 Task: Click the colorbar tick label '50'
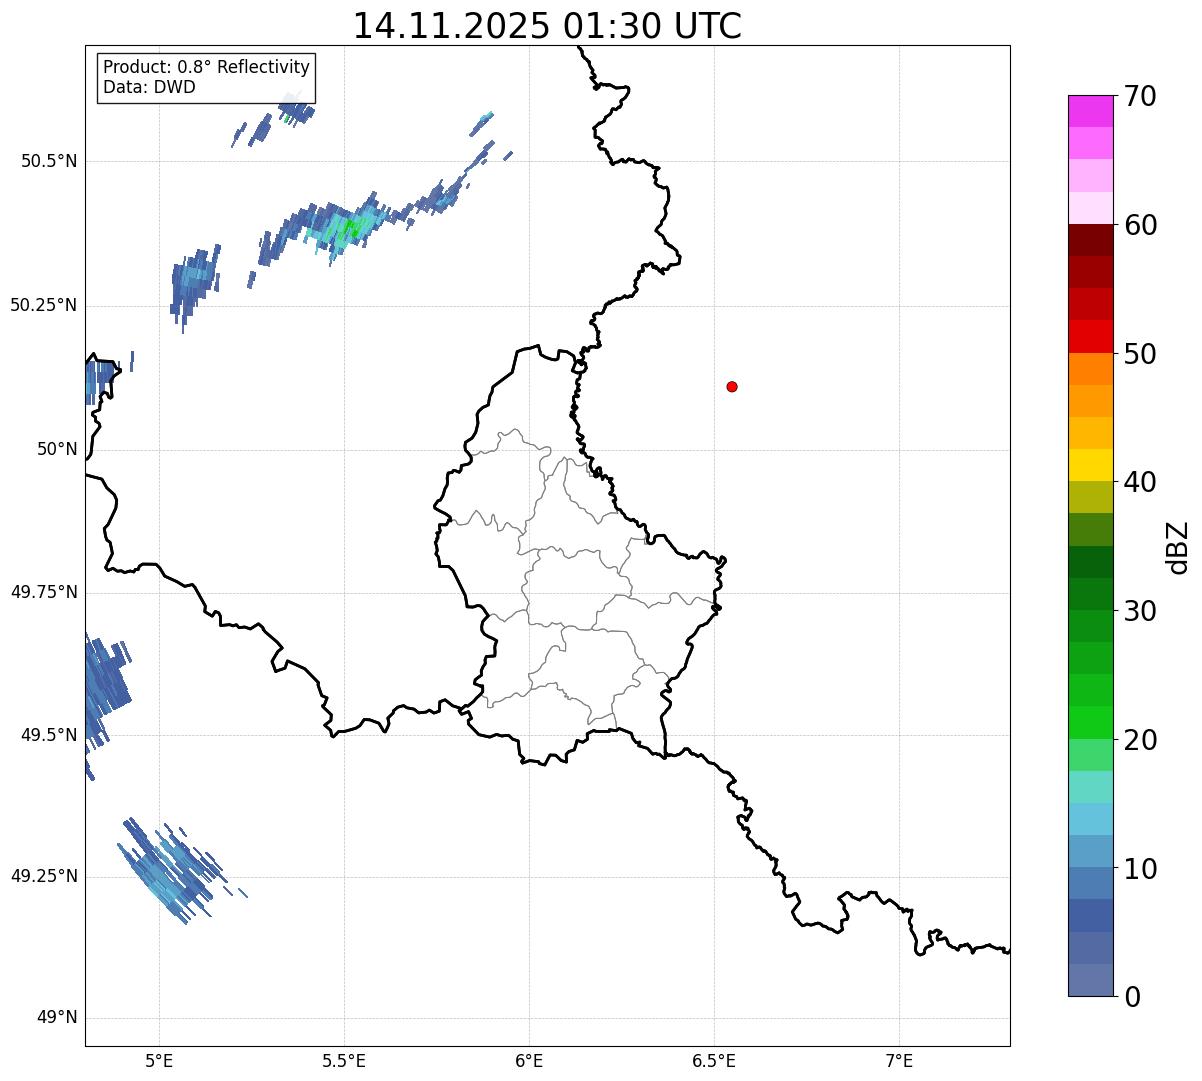click(x=1139, y=354)
